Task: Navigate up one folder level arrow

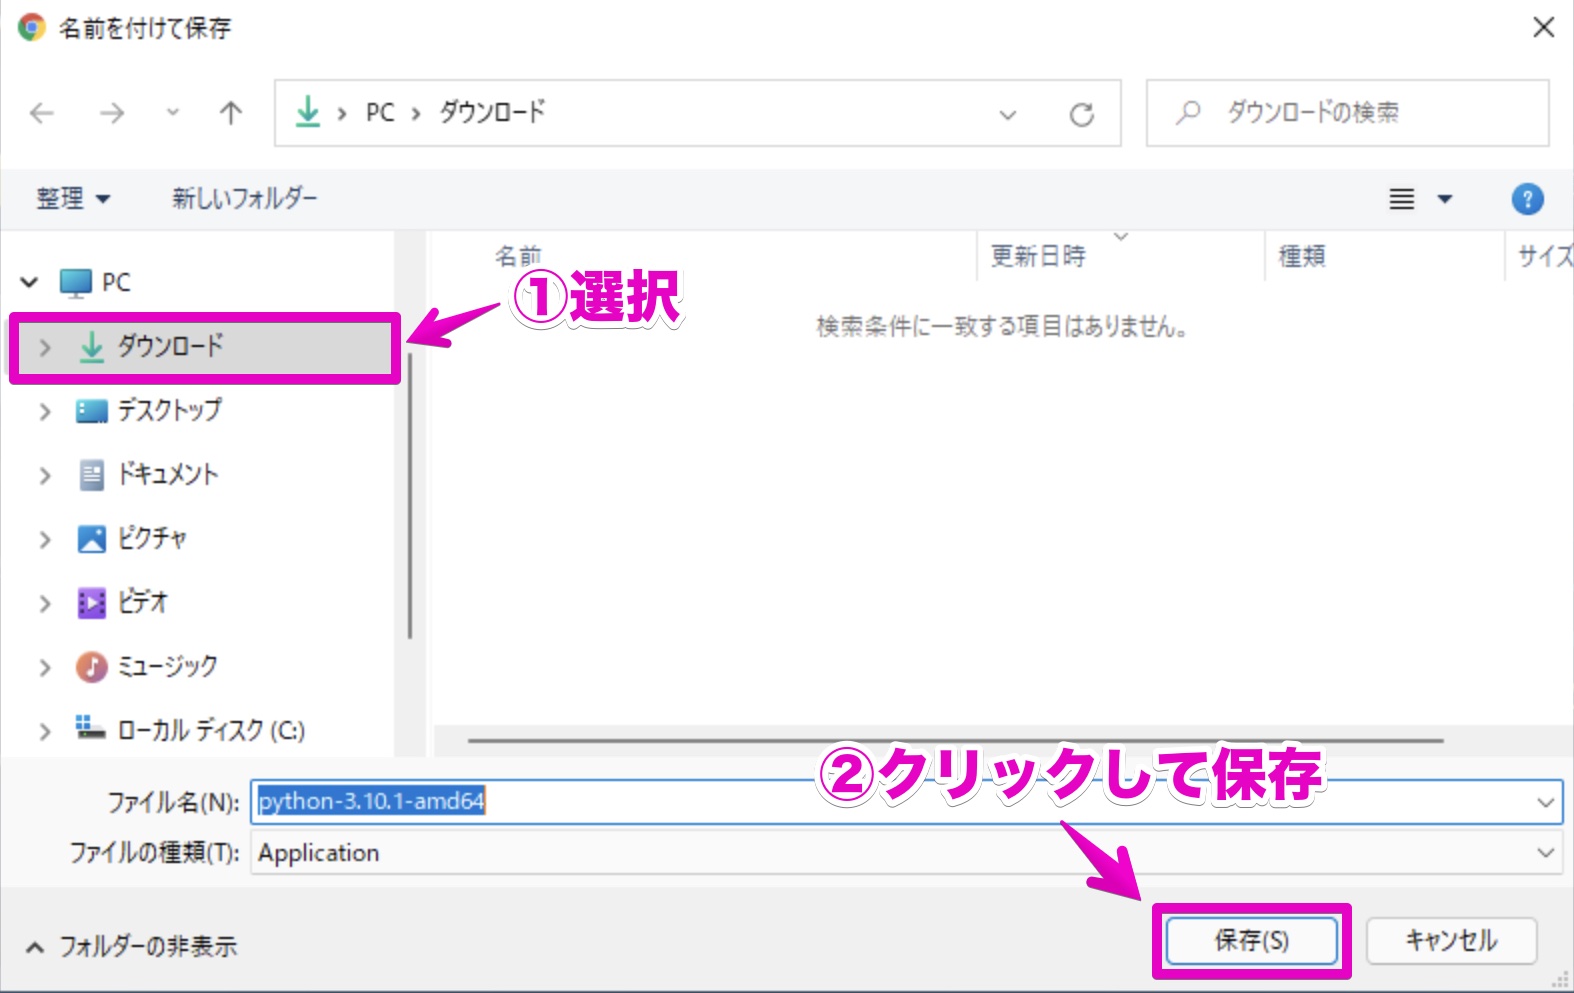Action: [230, 113]
